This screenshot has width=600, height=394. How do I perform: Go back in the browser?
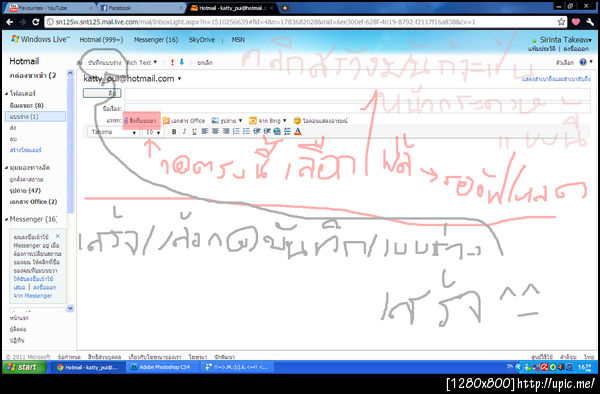(10, 22)
